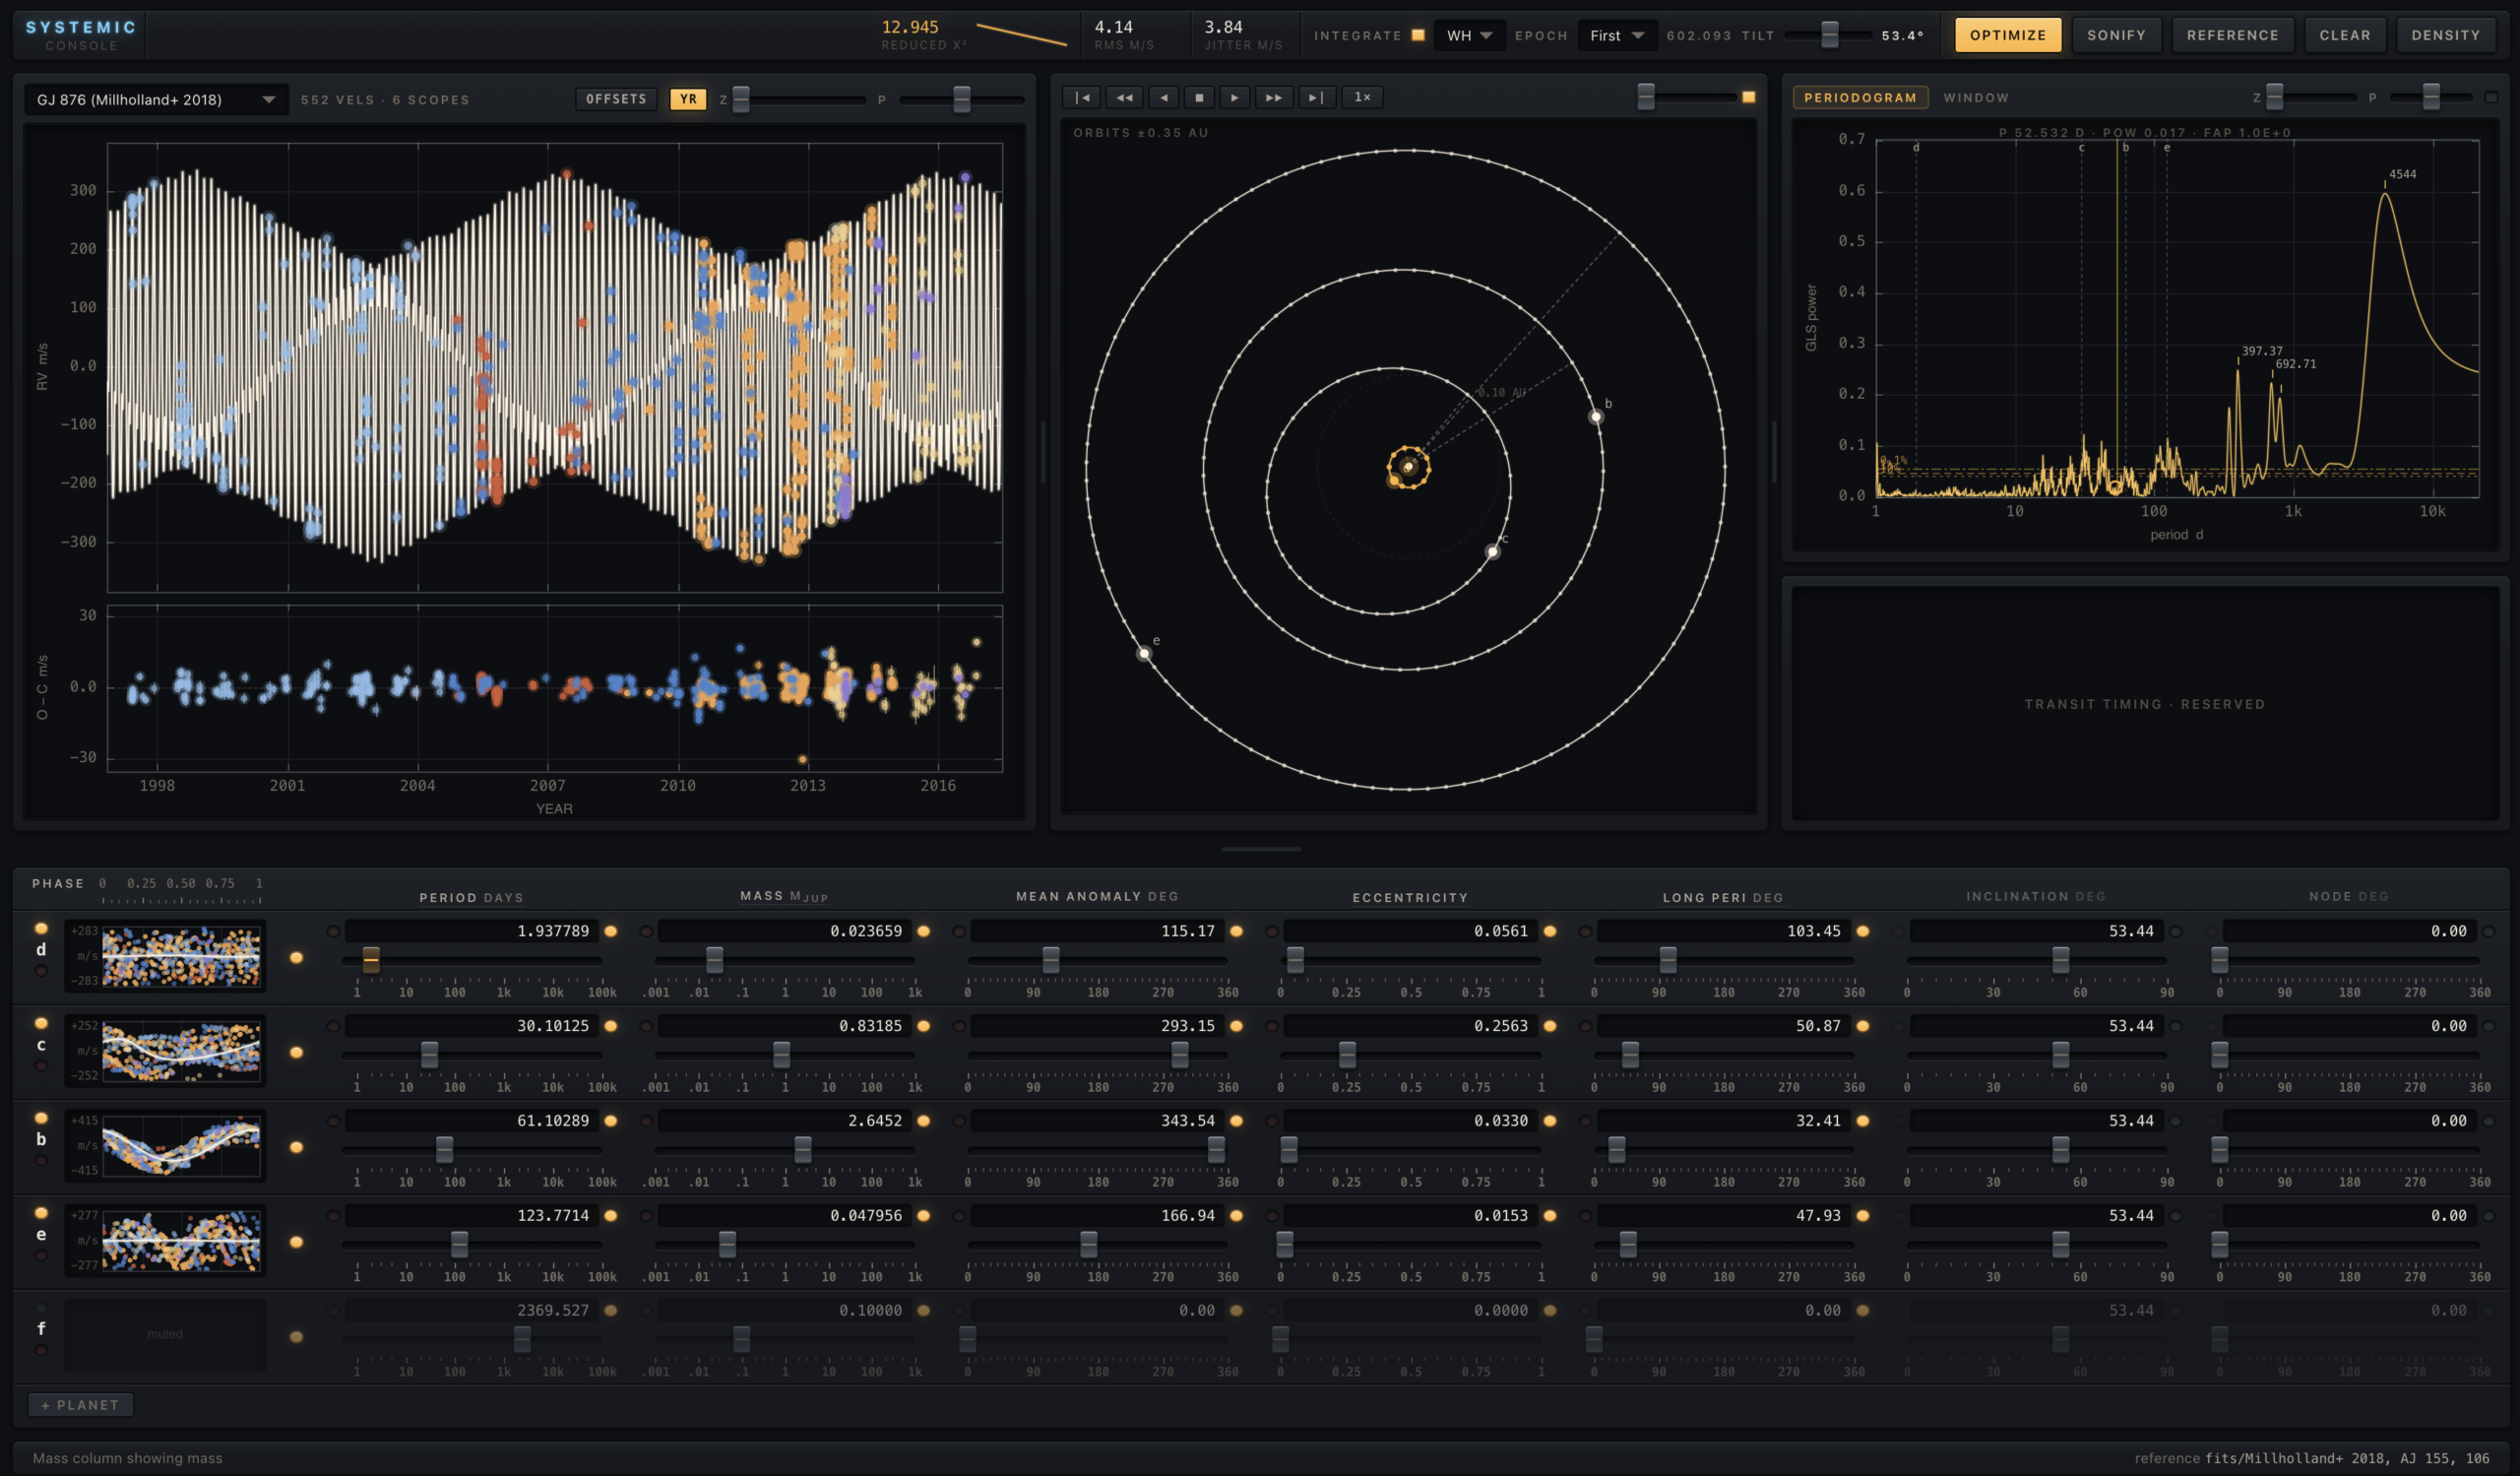Viewport: 2520px width, 1476px height.
Task: Click the OPTIMIZE button
Action: coord(2008,35)
